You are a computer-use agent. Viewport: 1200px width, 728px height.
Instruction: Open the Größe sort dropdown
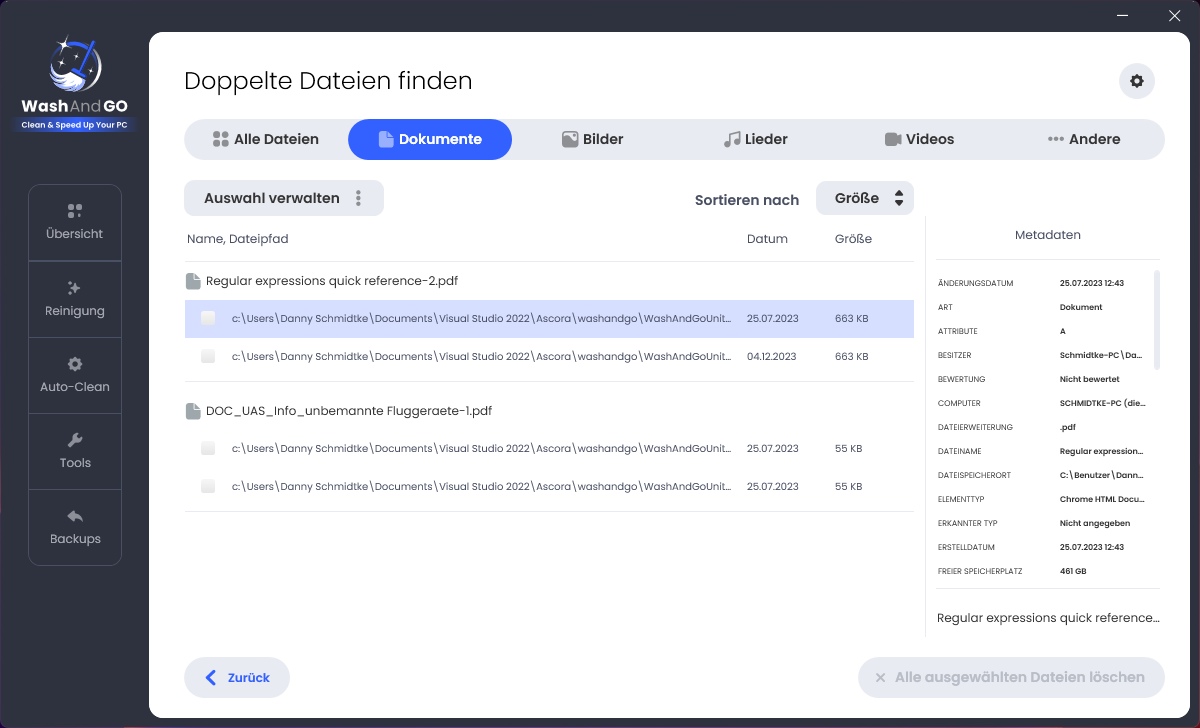pyautogui.click(x=864, y=198)
